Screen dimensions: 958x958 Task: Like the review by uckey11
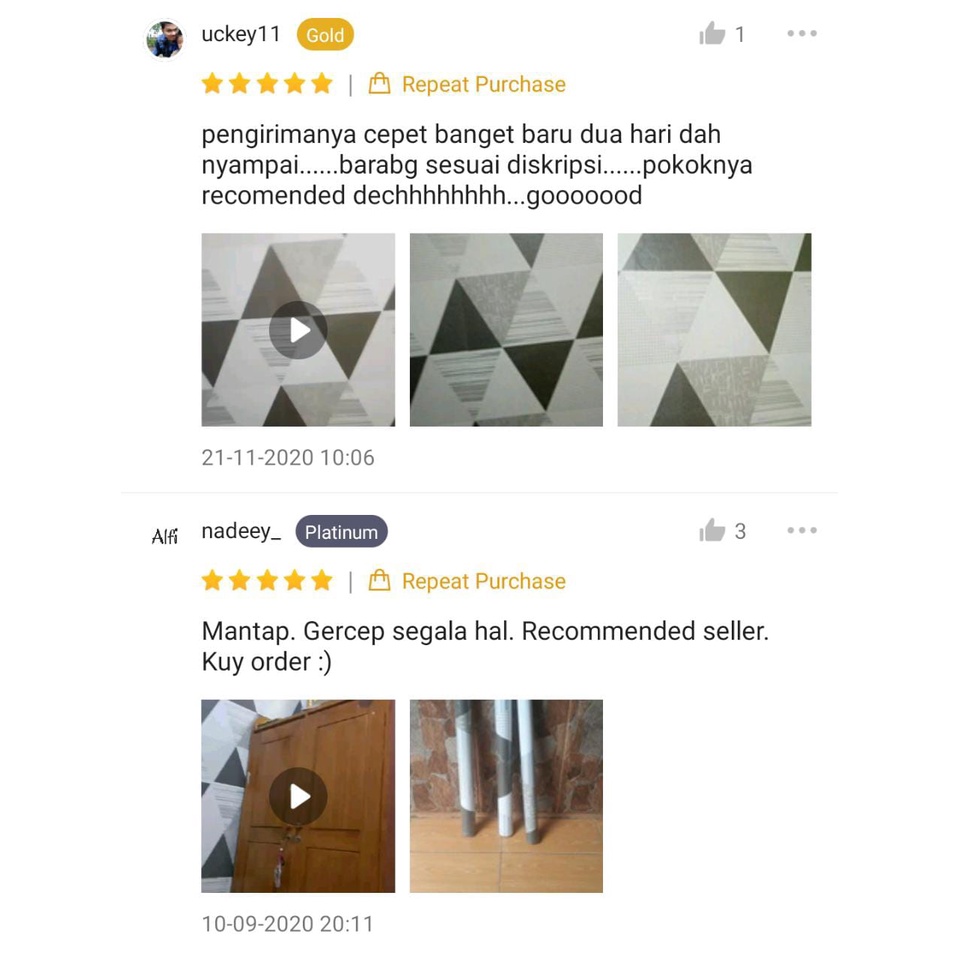712,34
